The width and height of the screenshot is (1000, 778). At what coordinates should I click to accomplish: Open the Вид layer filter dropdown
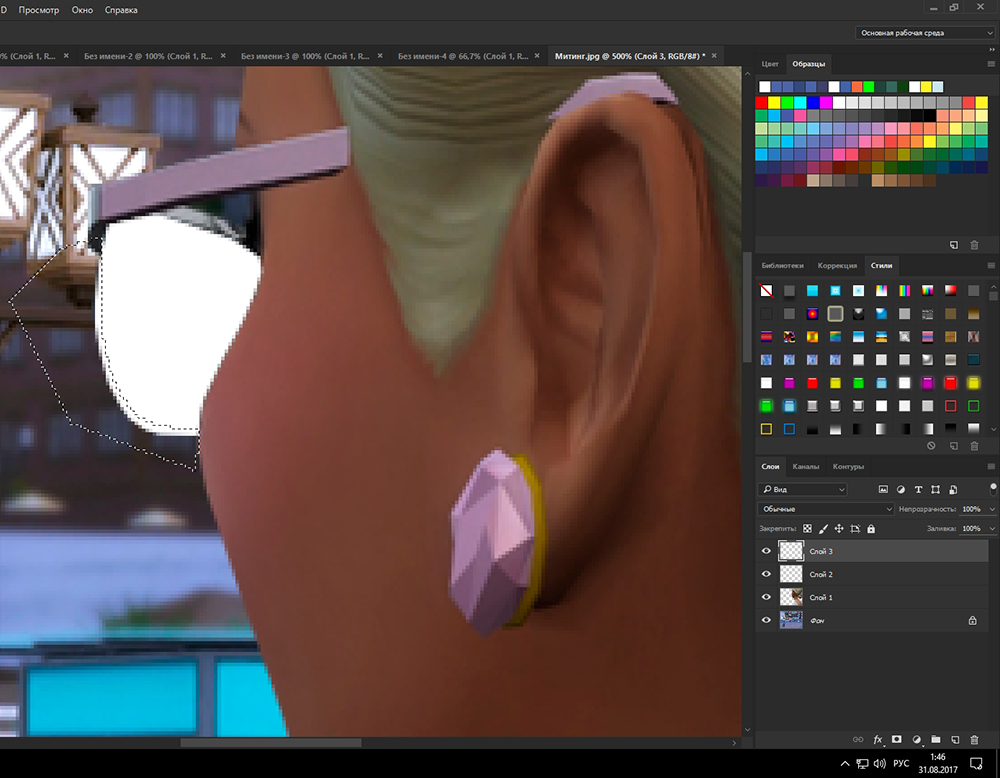pyautogui.click(x=803, y=489)
